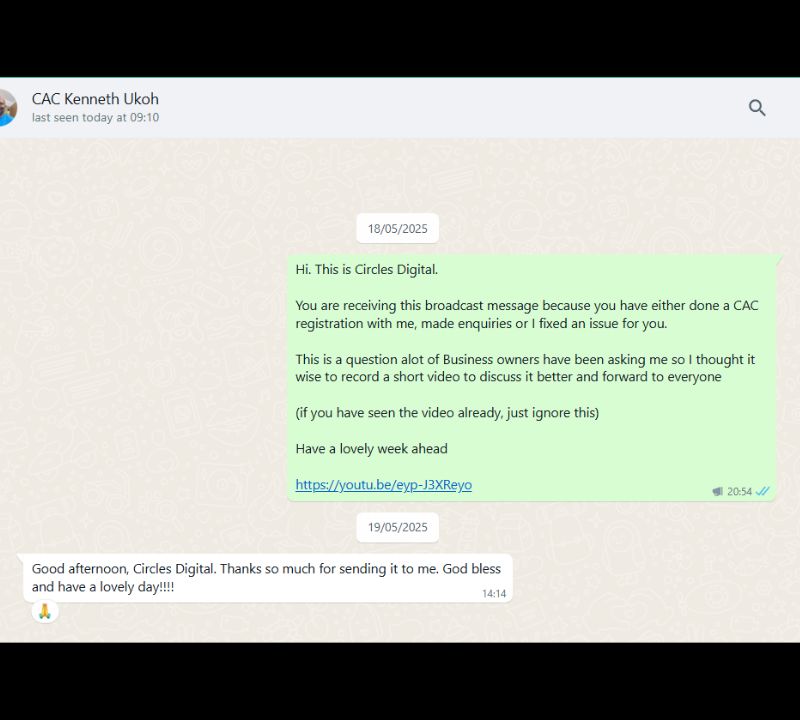Click the paragraph mentioning Business owners asking
The width and height of the screenshot is (800, 720).
coord(525,368)
